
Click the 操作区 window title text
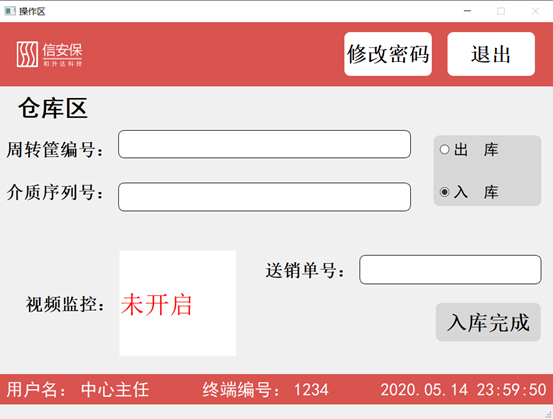[x=32, y=12]
